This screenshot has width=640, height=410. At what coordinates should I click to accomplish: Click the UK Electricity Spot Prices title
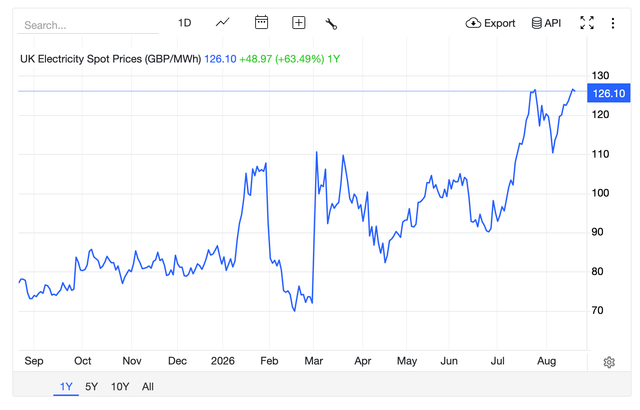[111, 59]
